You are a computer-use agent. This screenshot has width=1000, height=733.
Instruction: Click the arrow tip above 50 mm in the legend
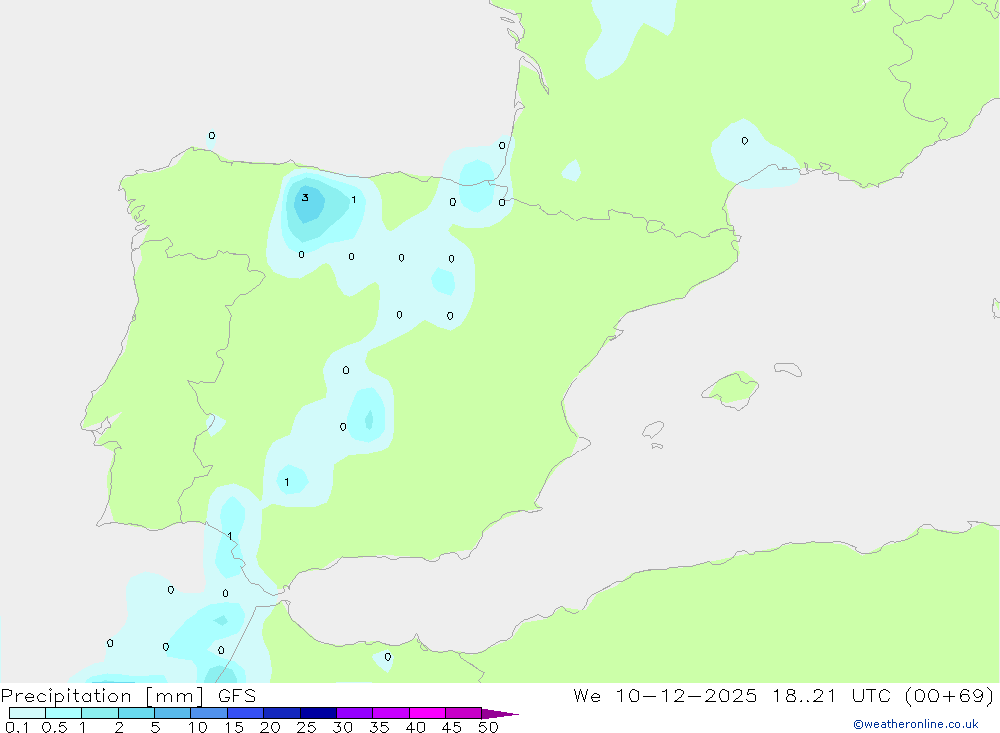tap(500, 714)
